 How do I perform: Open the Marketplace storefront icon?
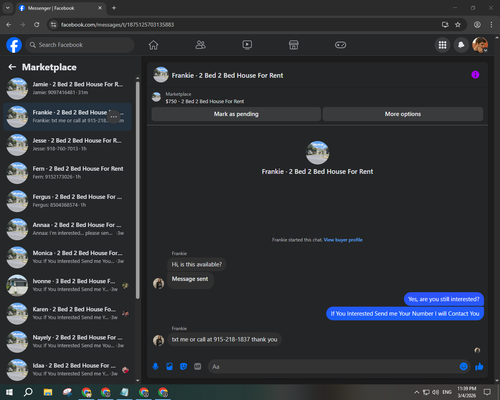[294, 45]
